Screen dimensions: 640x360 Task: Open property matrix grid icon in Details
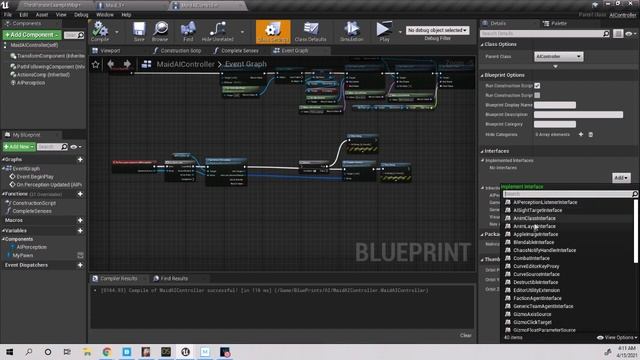(x=618, y=33)
